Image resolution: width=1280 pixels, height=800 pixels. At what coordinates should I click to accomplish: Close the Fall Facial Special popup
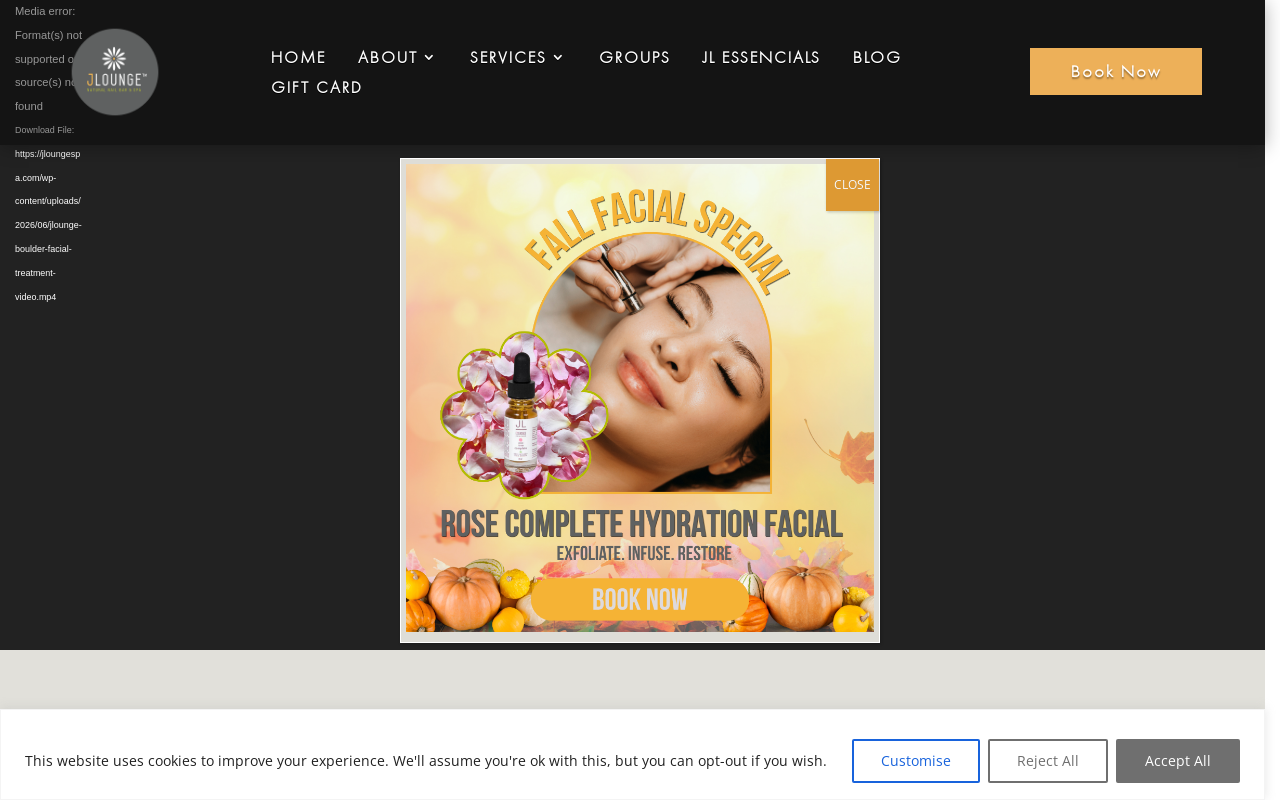pyautogui.click(x=852, y=185)
